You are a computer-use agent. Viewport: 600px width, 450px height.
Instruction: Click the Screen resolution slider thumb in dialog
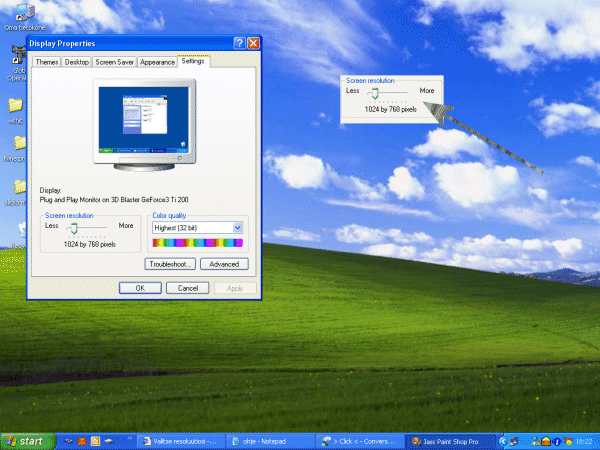point(74,228)
